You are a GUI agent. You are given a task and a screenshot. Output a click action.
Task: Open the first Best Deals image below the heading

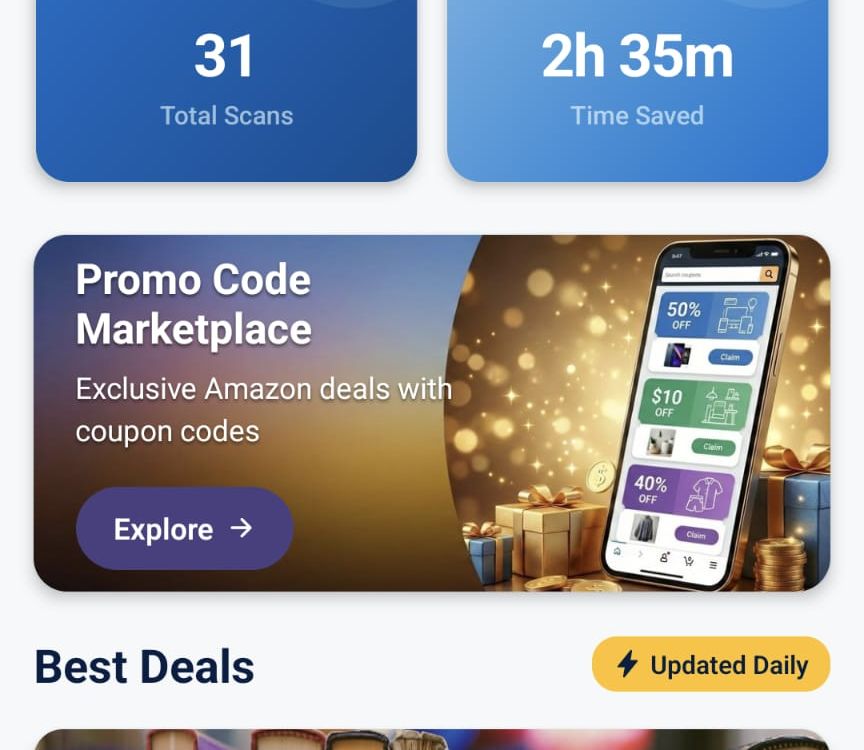click(432, 740)
